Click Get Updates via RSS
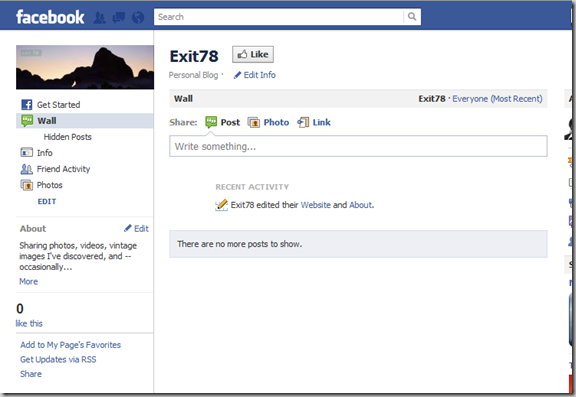576x397 pixels. point(58,360)
